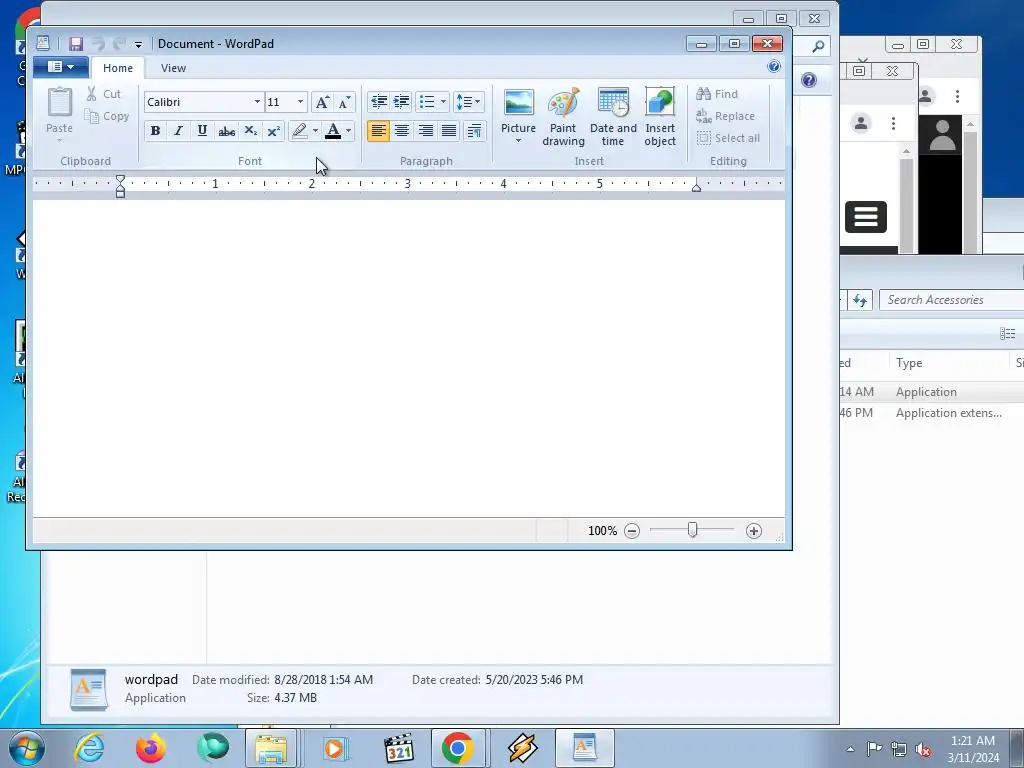The width and height of the screenshot is (1024, 768).
Task: Click Replace in Editing group
Action: pyautogui.click(x=726, y=116)
